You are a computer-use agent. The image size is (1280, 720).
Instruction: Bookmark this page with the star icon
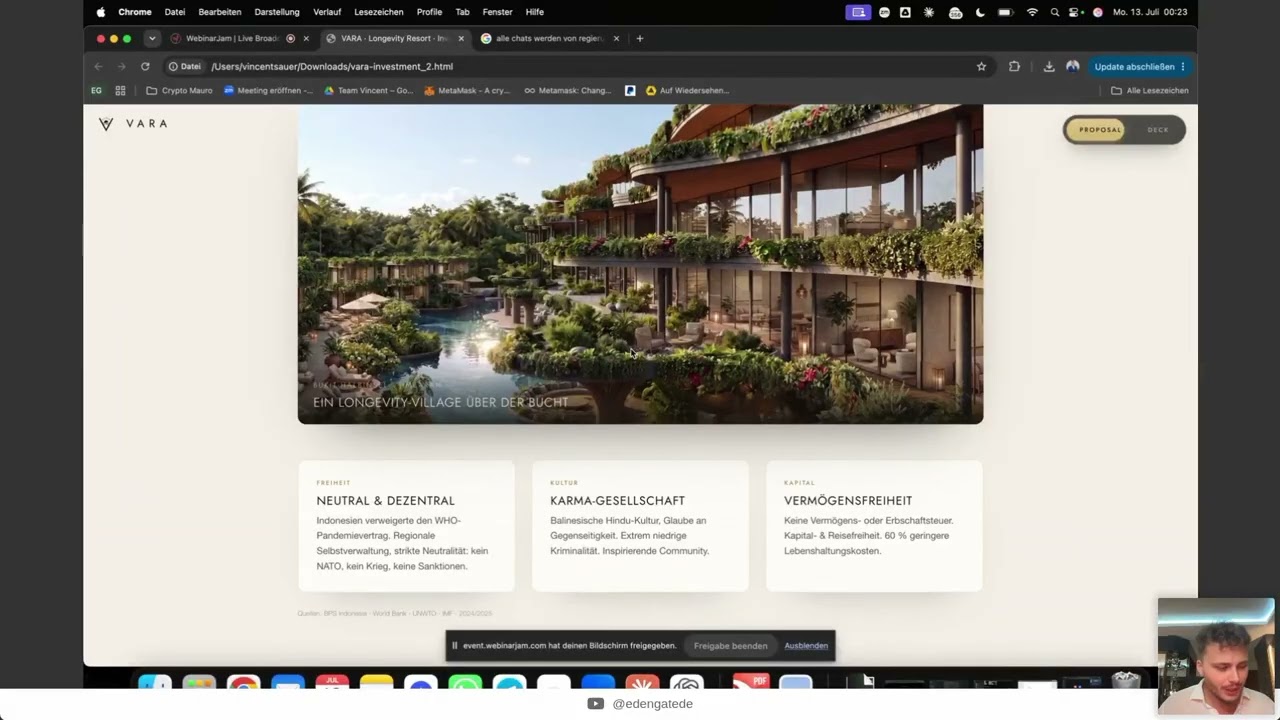point(981,67)
